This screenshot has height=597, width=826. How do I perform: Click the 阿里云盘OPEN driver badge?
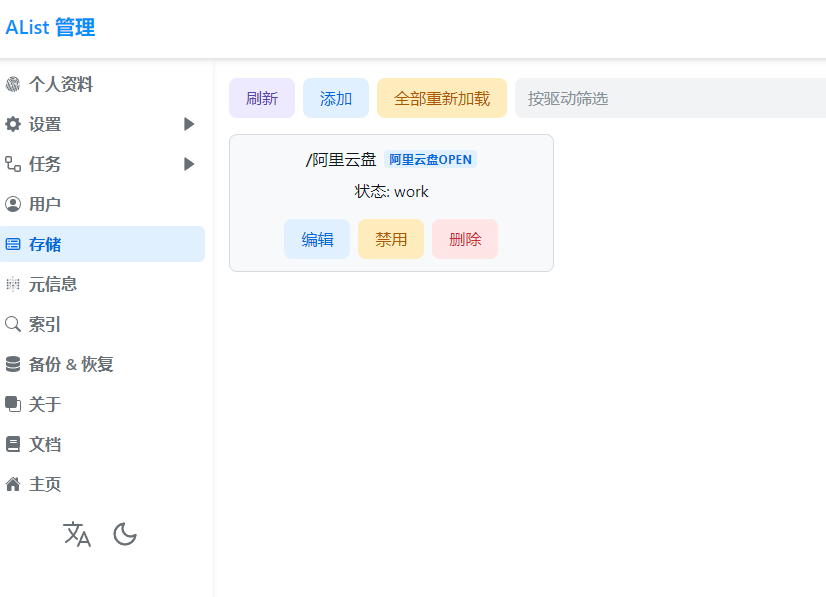pos(430,159)
